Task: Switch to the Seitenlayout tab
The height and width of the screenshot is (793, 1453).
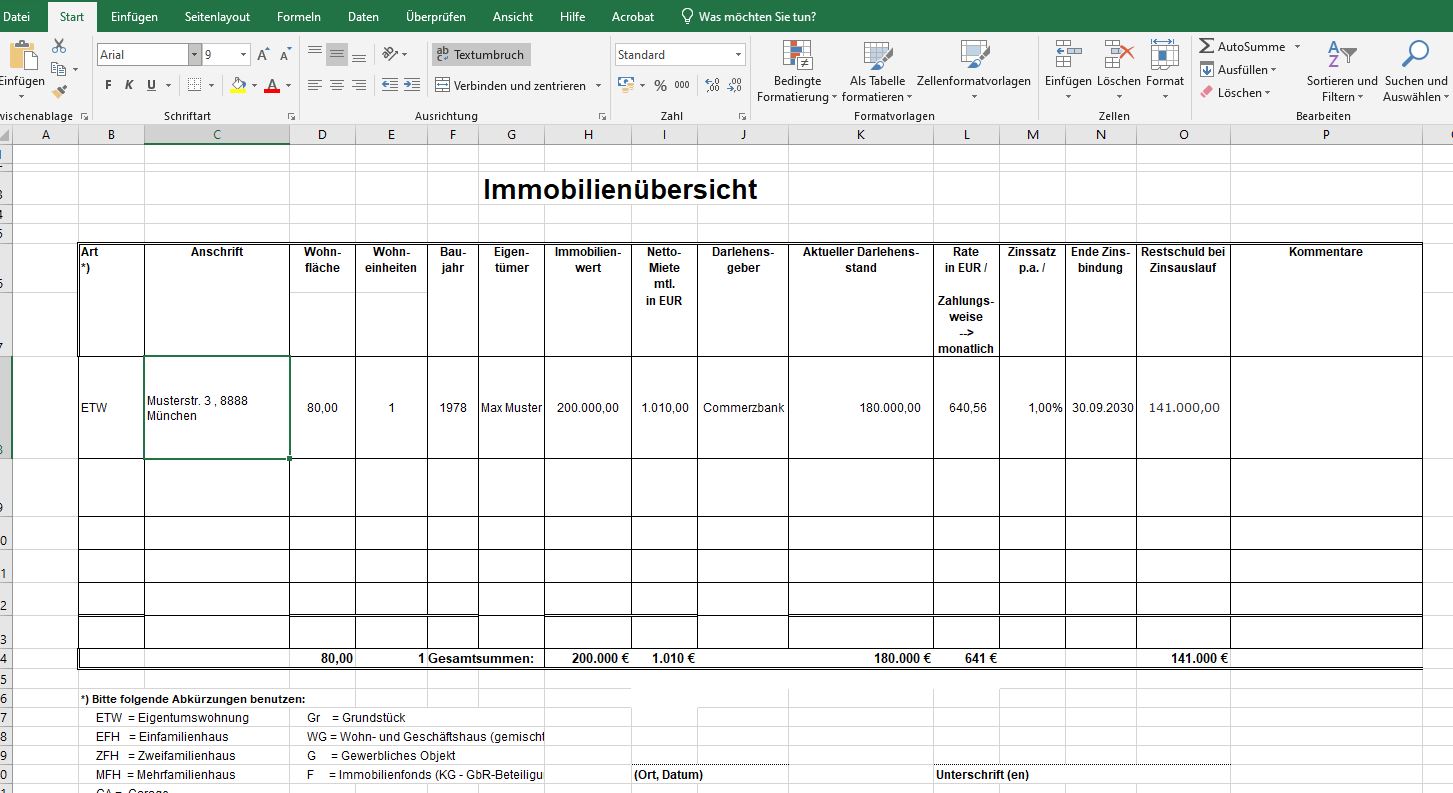Action: (217, 16)
